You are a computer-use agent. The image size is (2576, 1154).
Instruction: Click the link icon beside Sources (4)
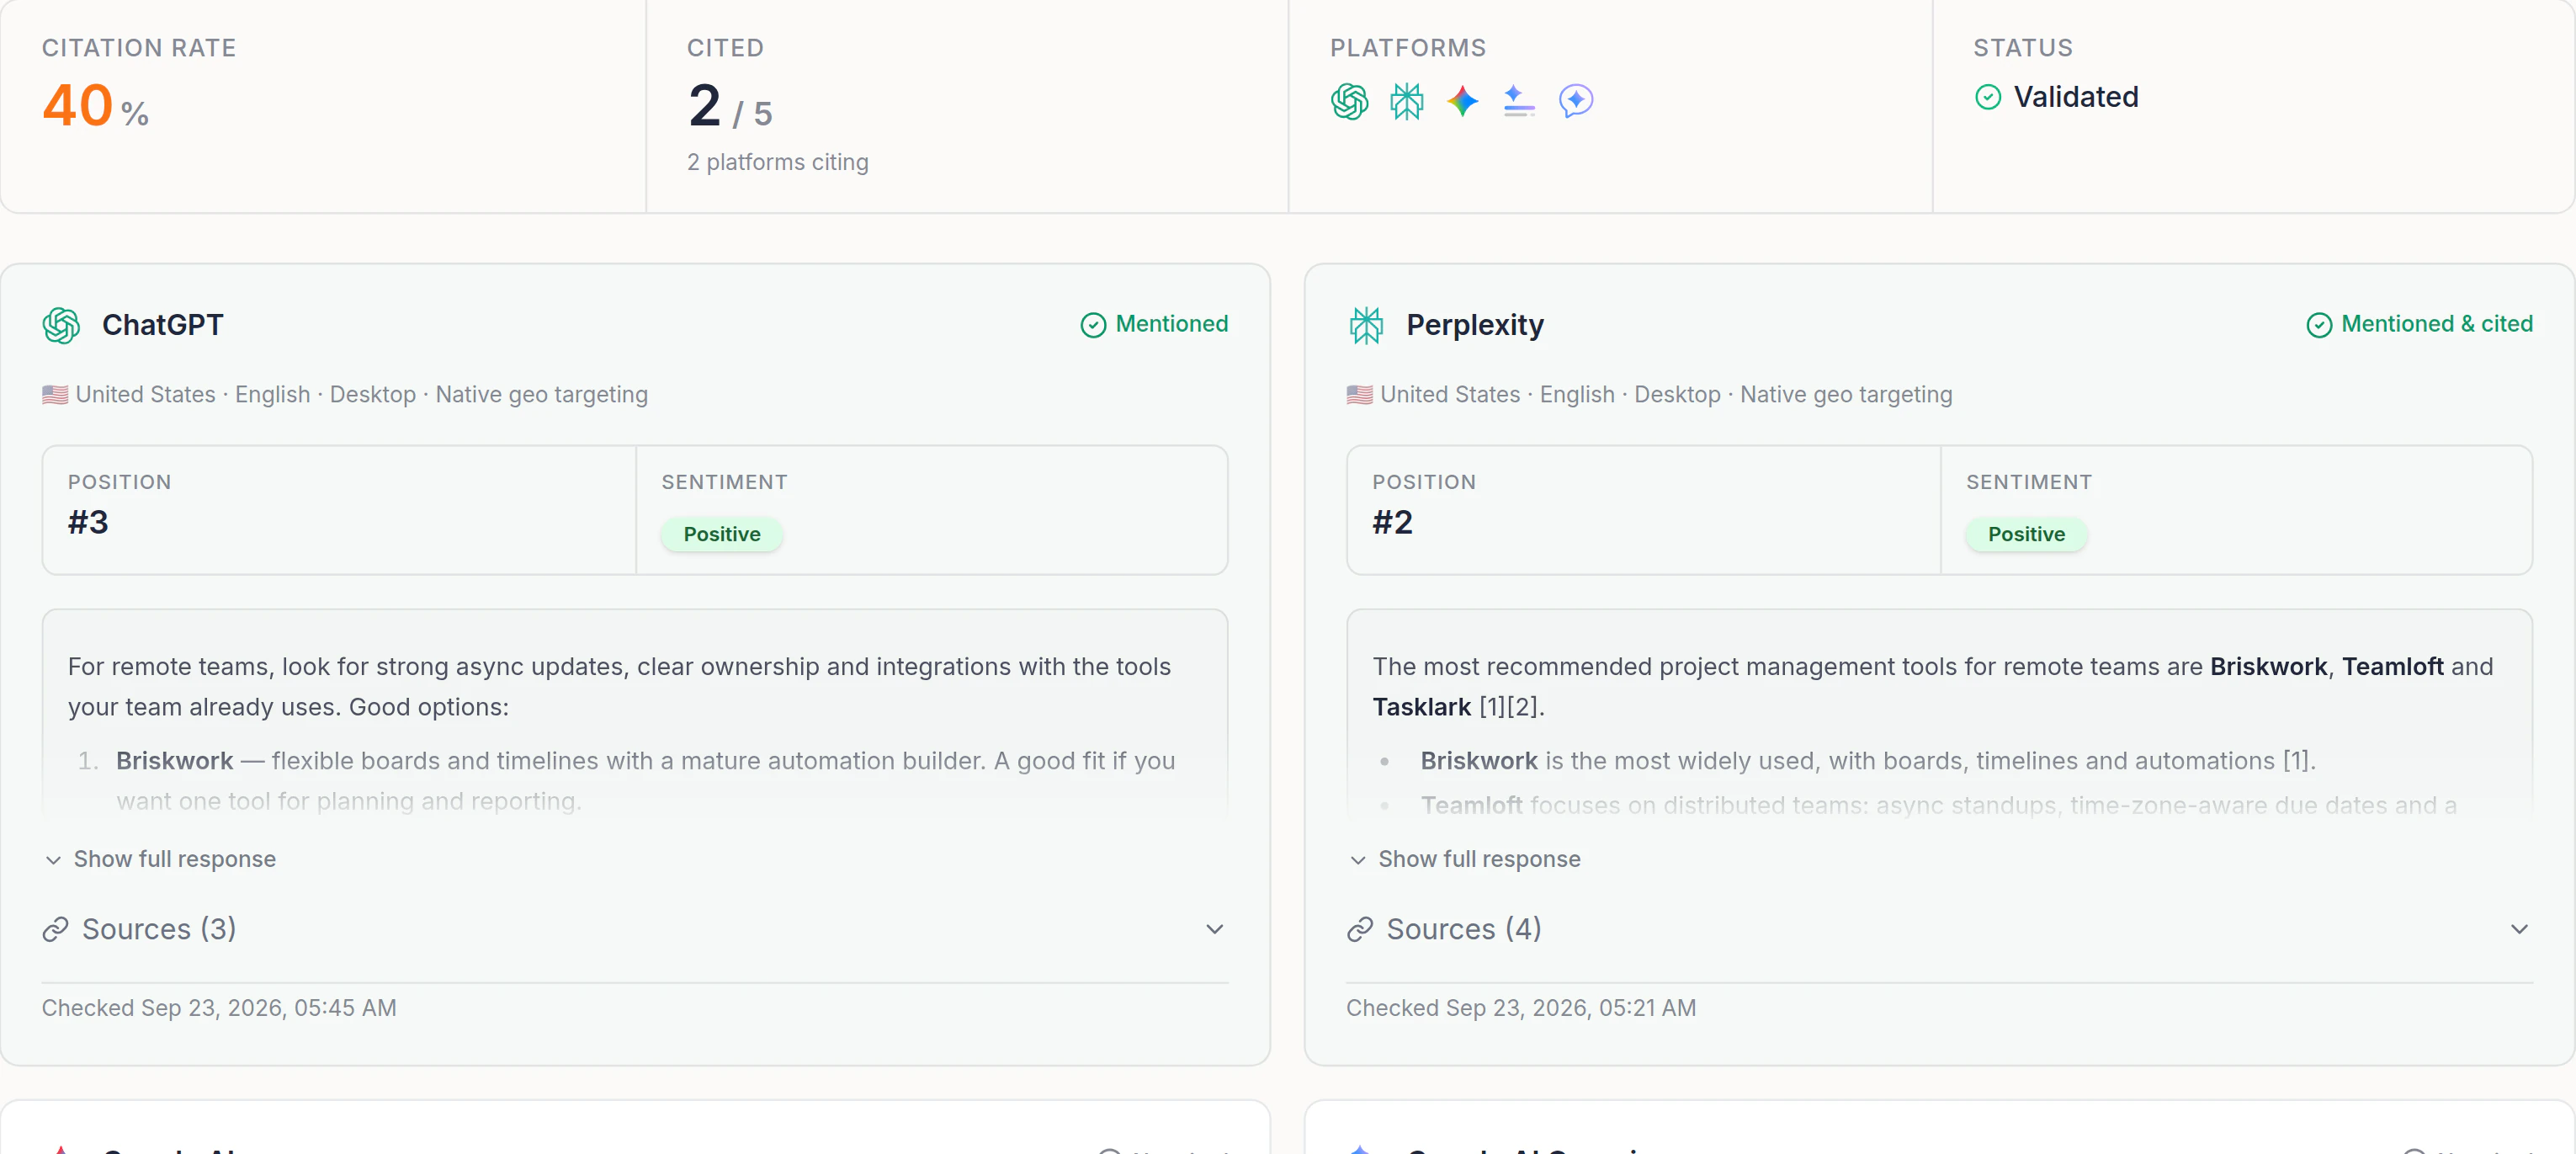click(x=1360, y=929)
